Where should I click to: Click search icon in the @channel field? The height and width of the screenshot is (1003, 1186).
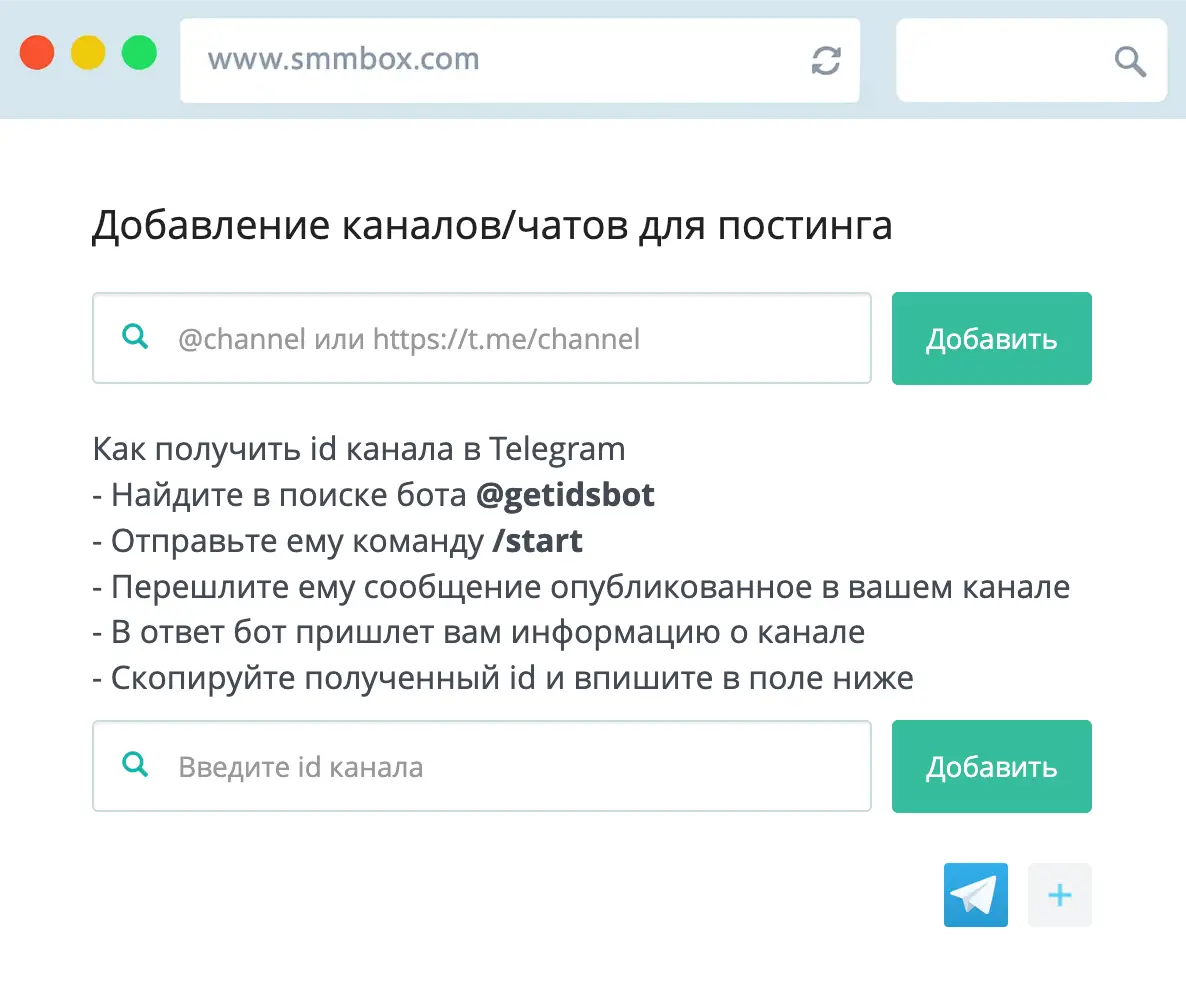click(x=135, y=336)
